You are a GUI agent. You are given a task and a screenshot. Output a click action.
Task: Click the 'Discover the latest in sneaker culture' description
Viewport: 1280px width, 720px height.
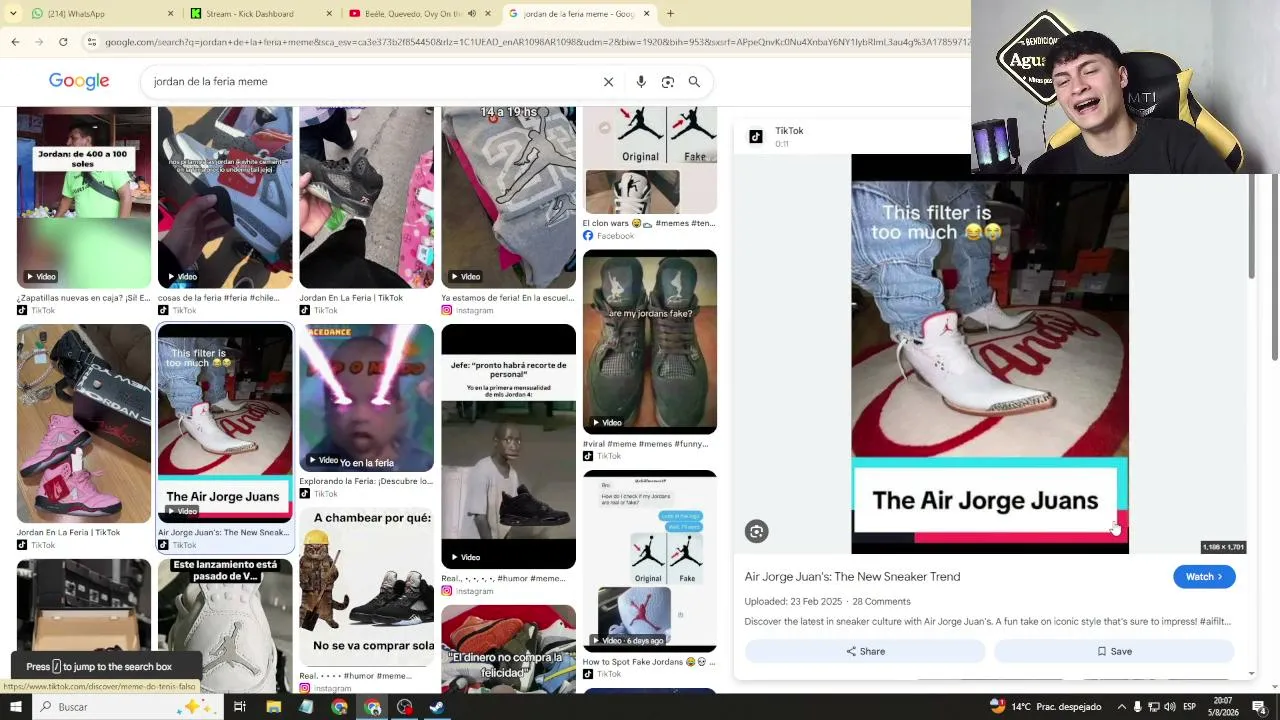988,622
